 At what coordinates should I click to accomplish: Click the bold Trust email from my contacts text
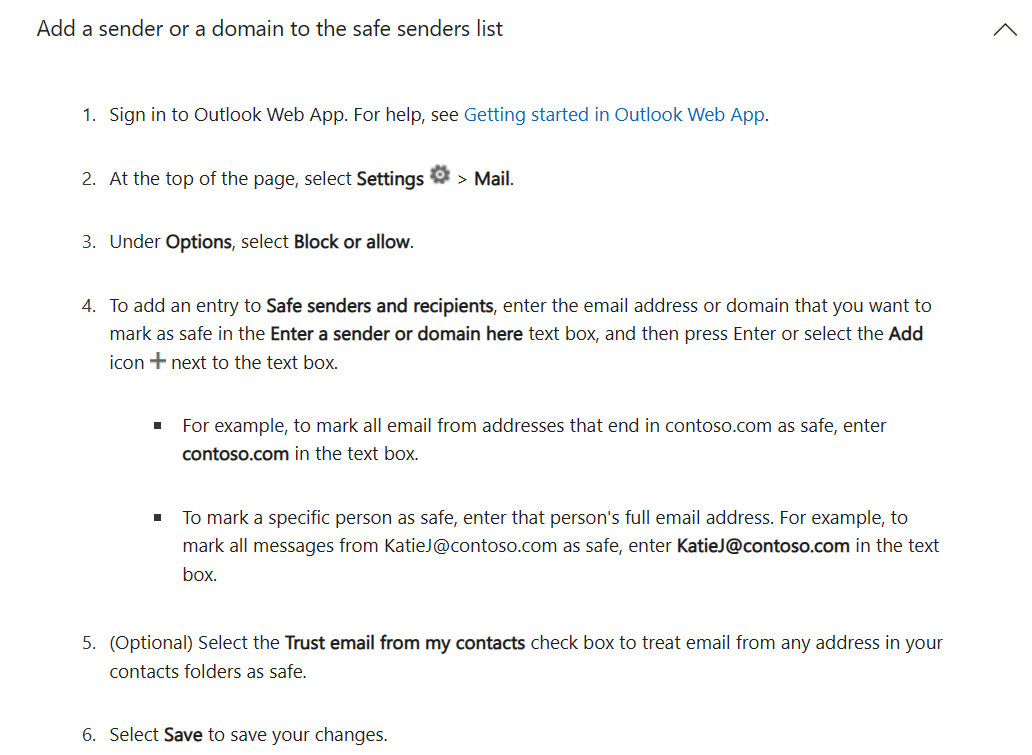point(405,643)
